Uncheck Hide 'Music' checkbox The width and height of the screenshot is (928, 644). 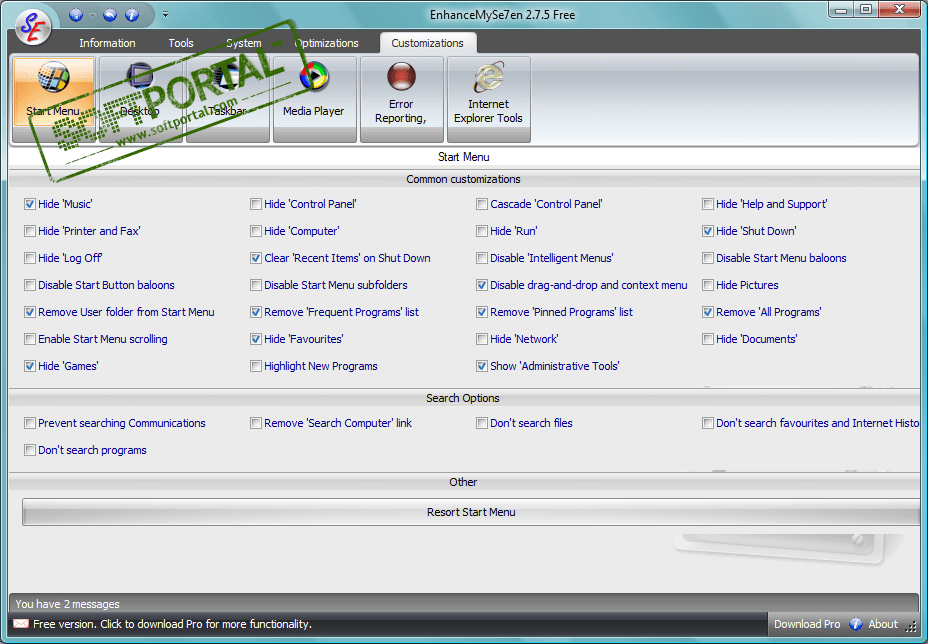30,204
